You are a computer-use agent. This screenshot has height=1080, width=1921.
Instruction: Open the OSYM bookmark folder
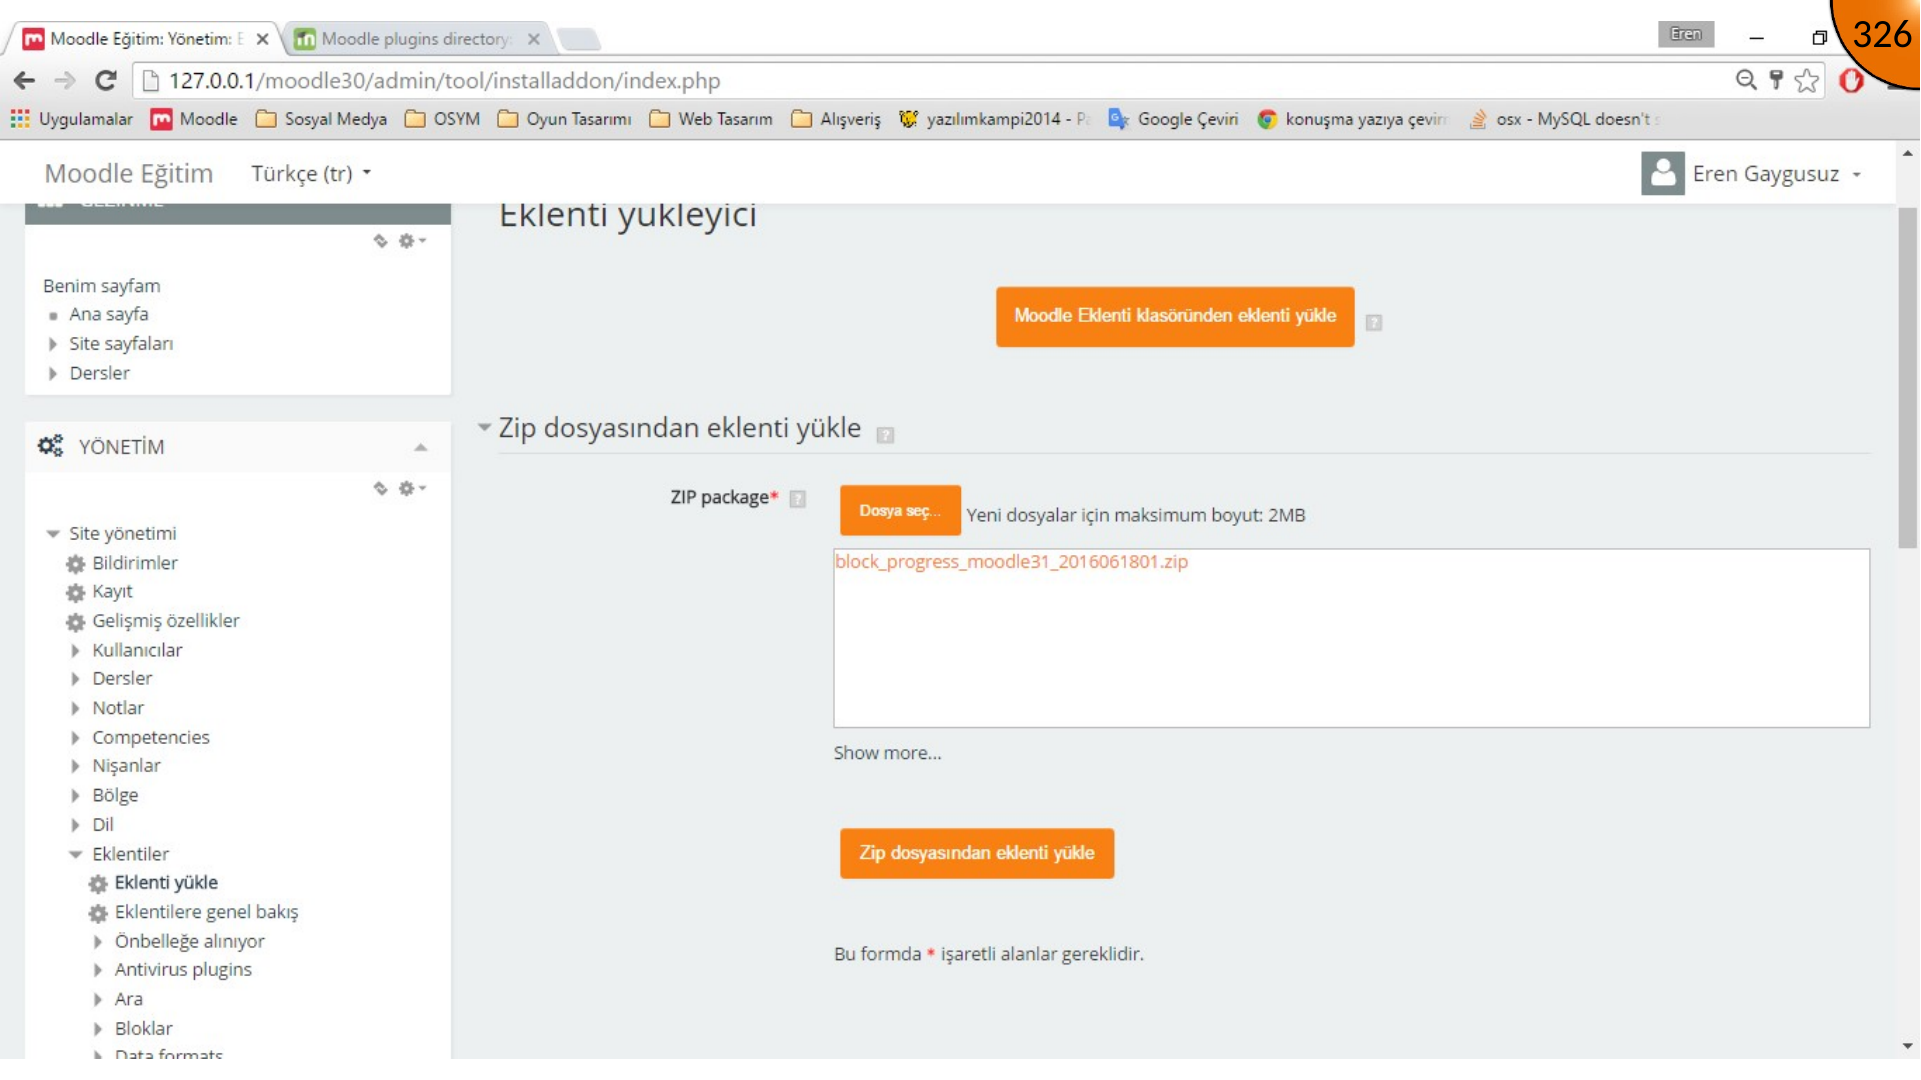click(x=442, y=119)
